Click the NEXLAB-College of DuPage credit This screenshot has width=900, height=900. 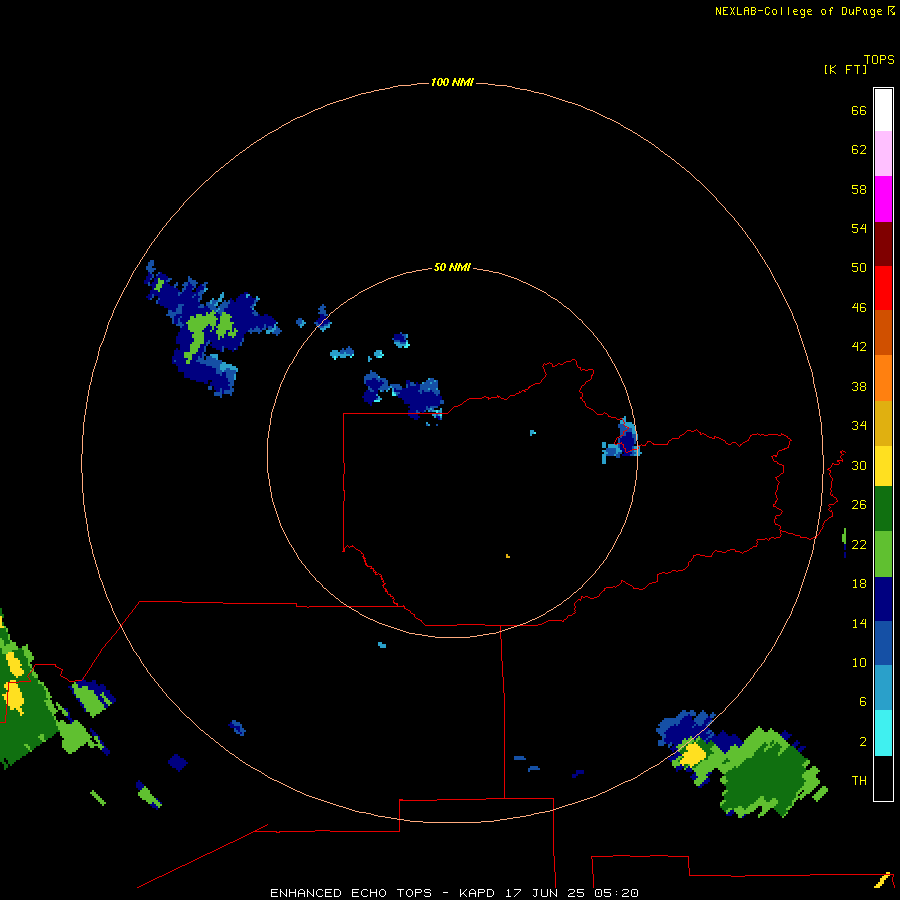pos(798,11)
